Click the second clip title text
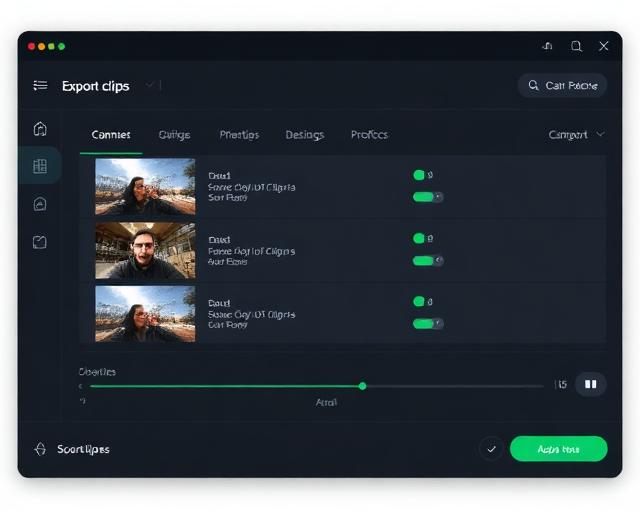 (220, 239)
